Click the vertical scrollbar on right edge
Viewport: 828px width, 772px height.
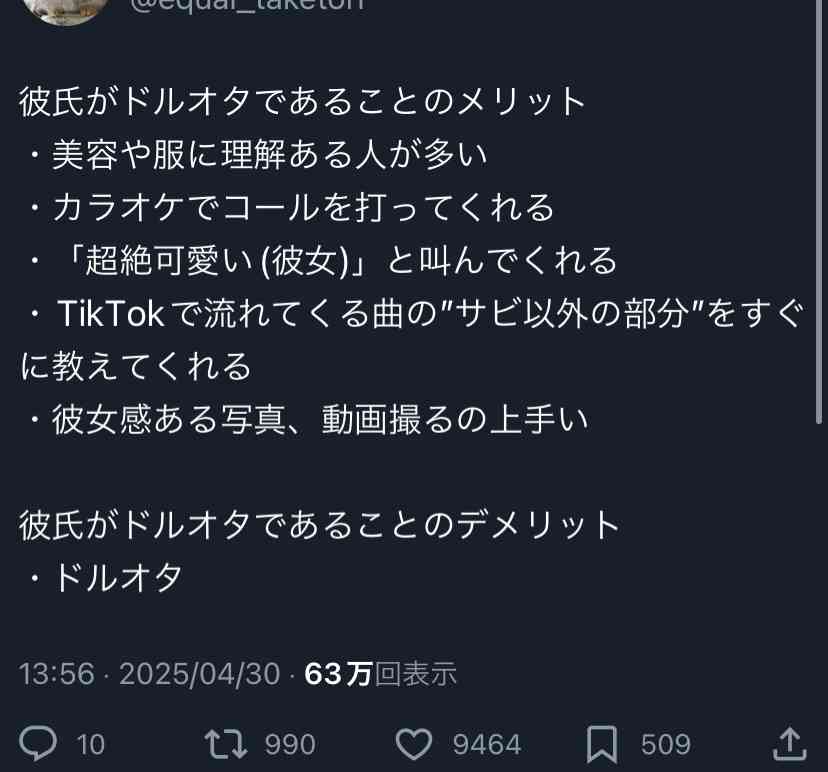[820, 211]
